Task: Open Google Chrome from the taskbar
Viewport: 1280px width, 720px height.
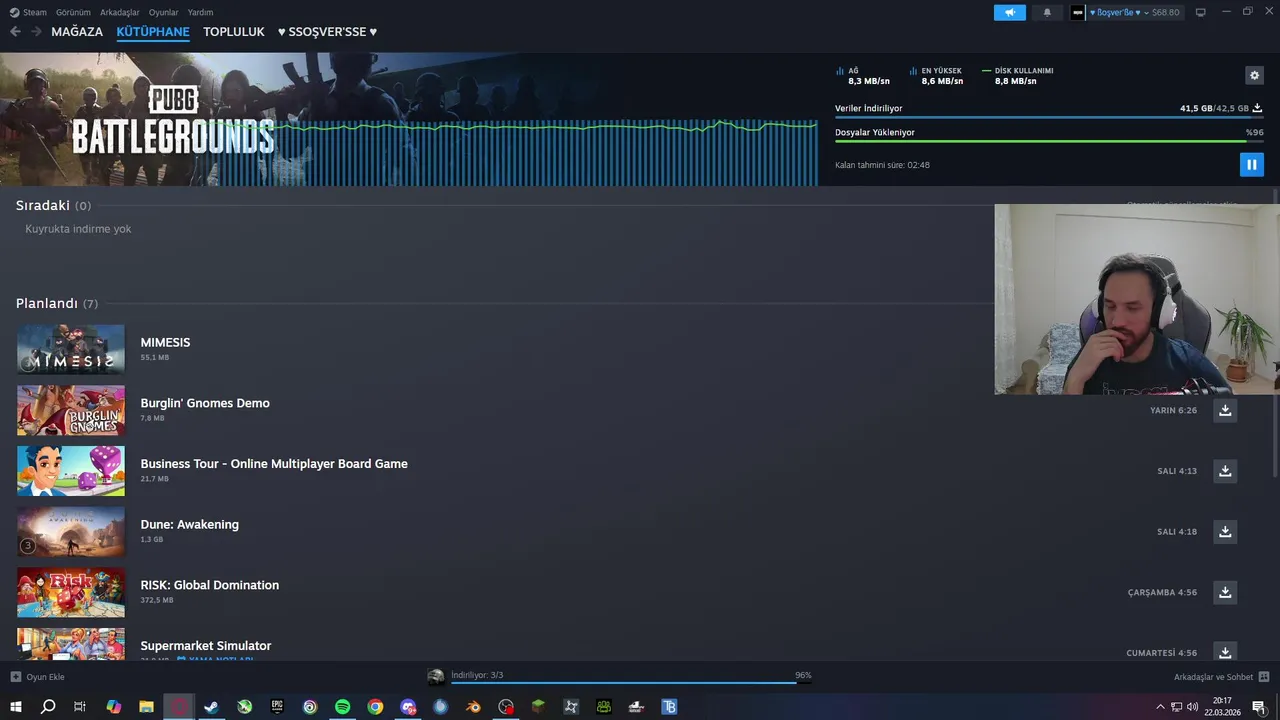Action: pos(375,707)
